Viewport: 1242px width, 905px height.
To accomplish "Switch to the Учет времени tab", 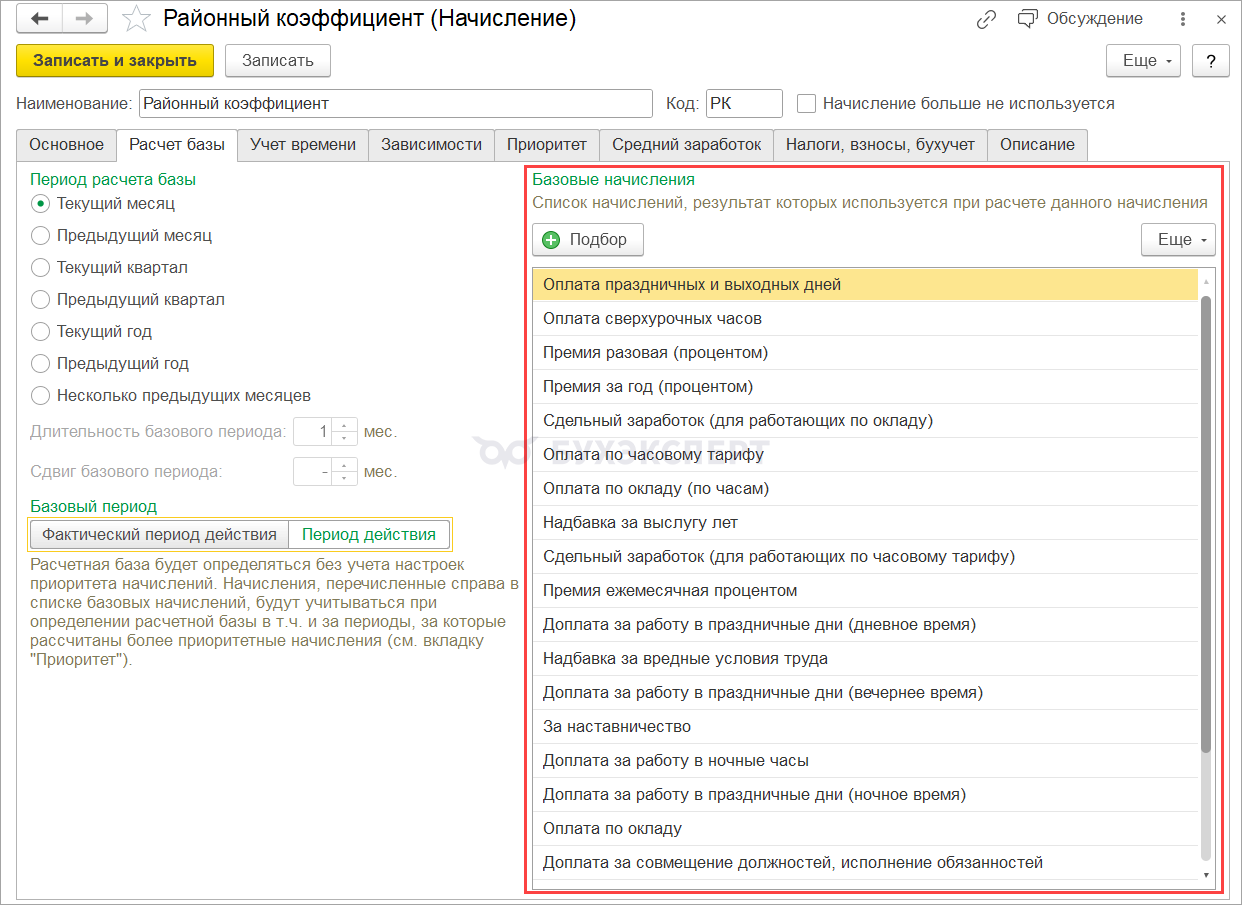I will pyautogui.click(x=303, y=145).
